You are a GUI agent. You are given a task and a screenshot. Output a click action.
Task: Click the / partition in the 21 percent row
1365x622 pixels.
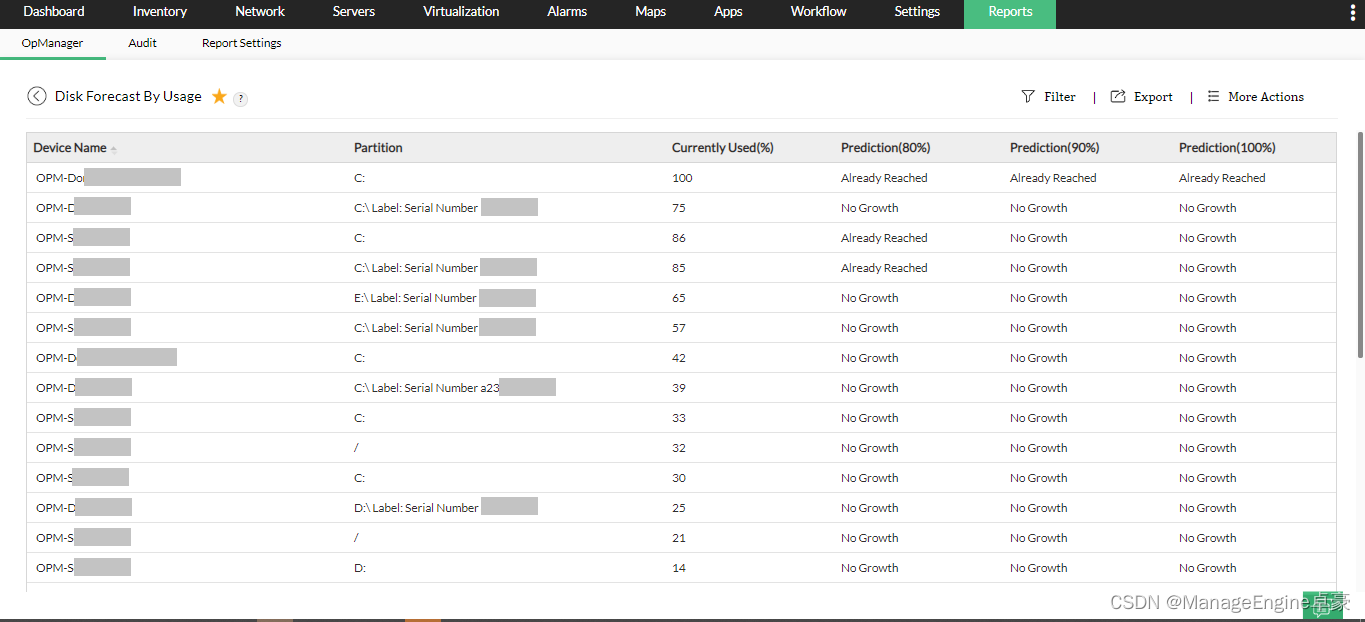356,538
